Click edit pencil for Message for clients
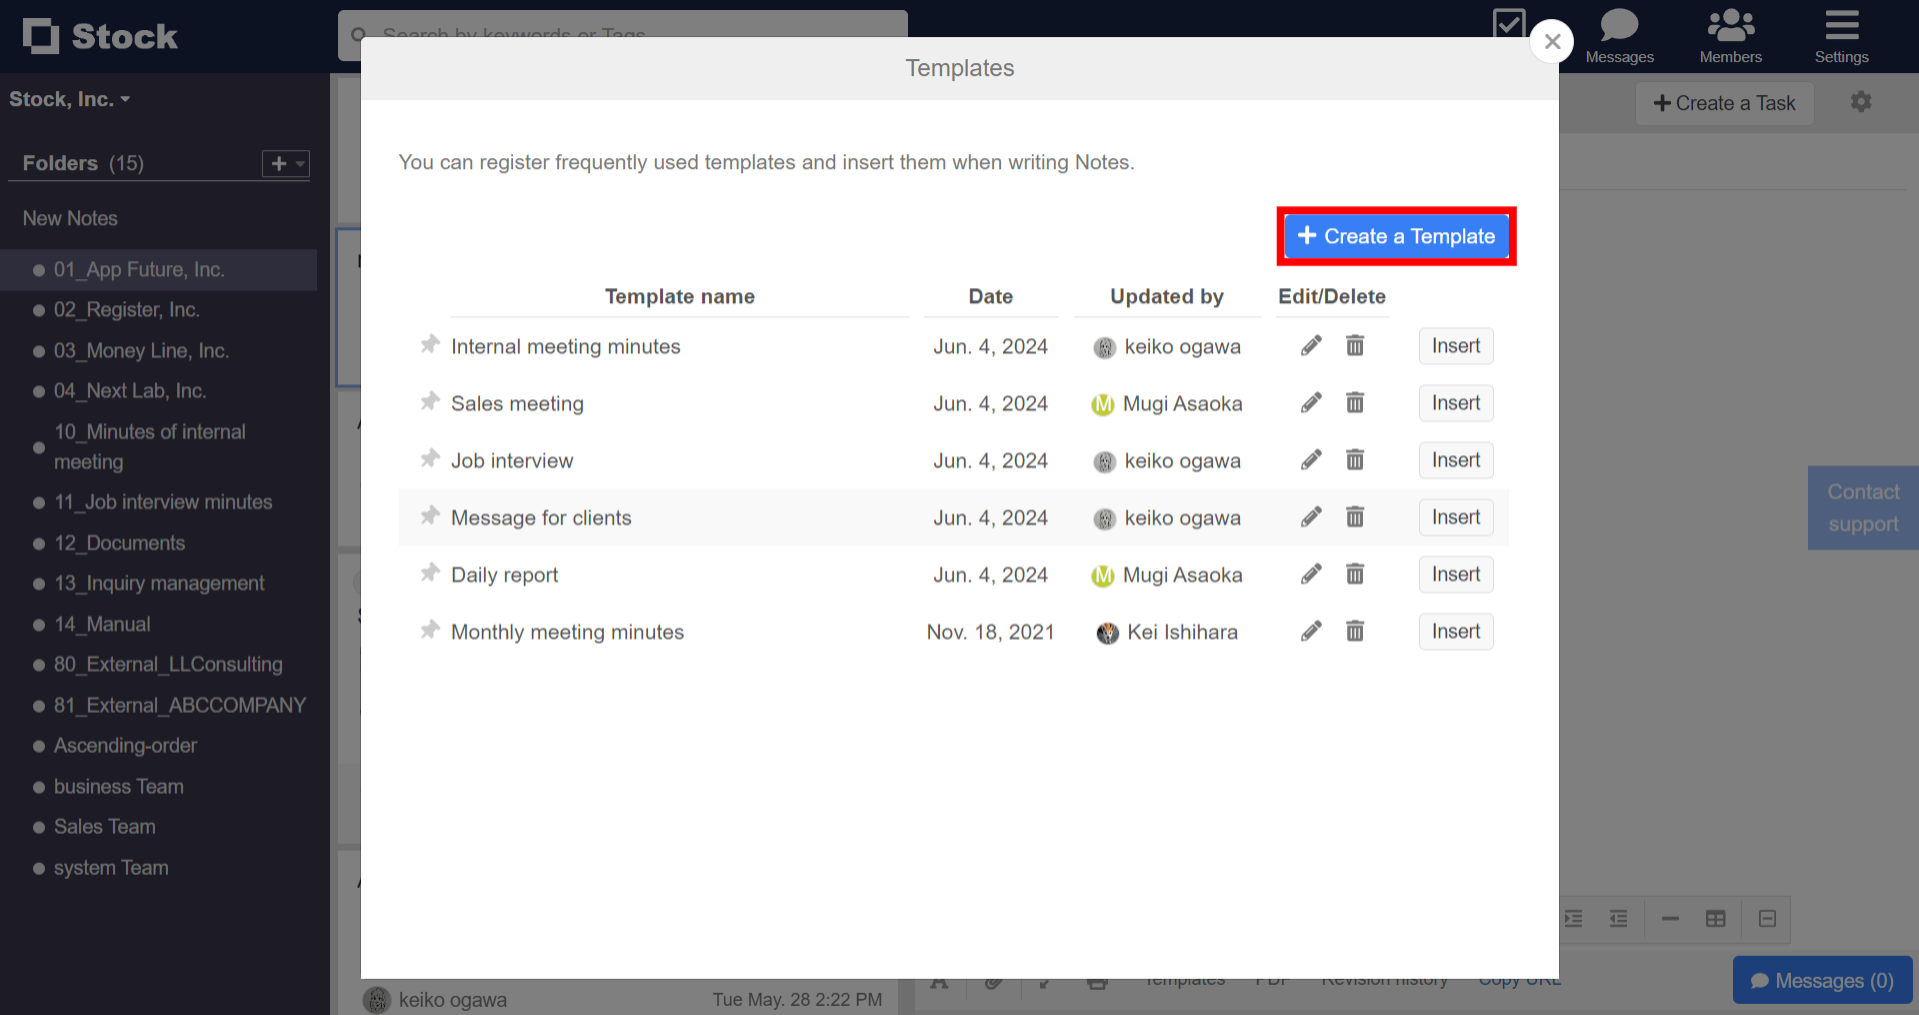This screenshot has width=1919, height=1015. [x=1311, y=517]
